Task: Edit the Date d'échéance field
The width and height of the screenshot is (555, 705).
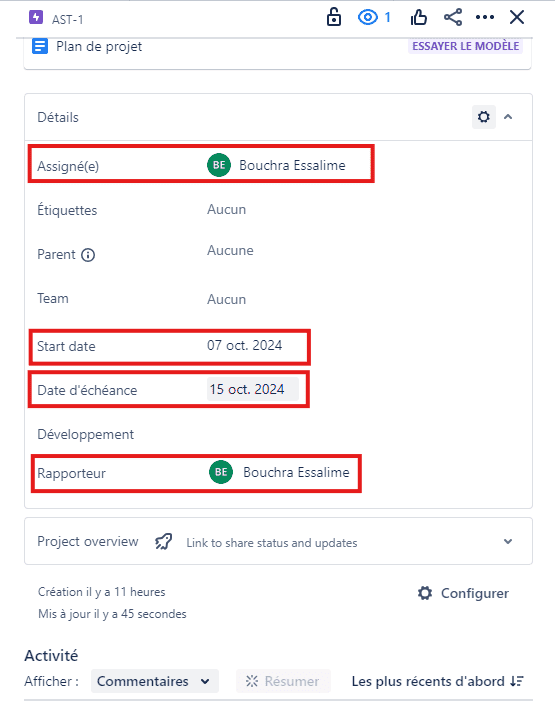Action: click(x=253, y=389)
